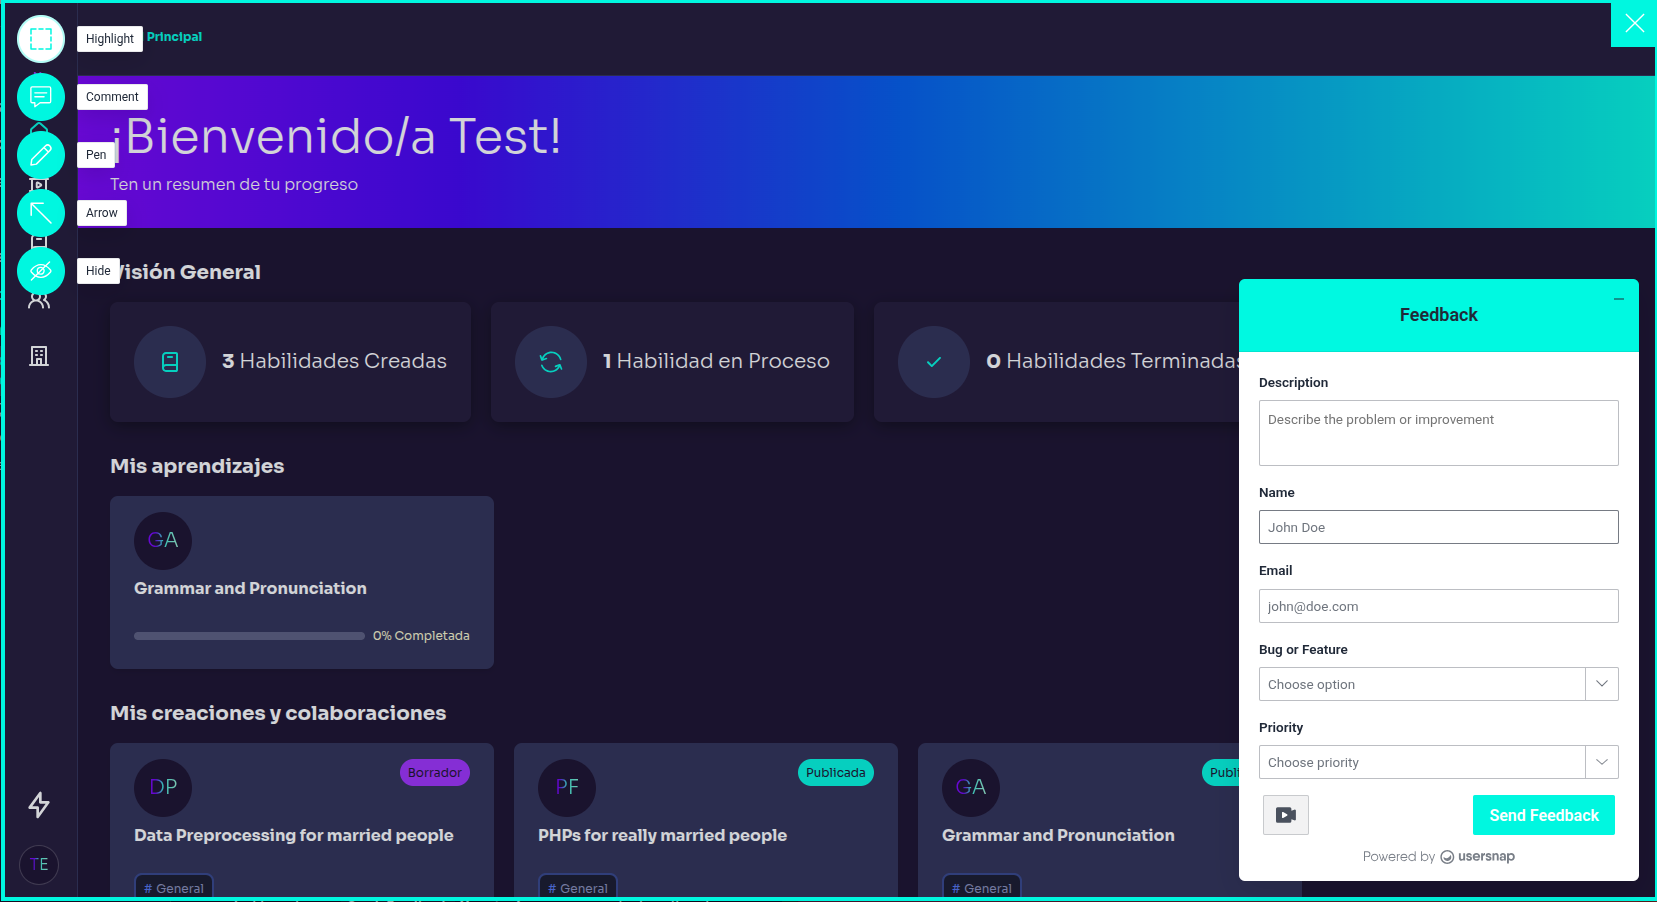Open the Choose priority dropdown
The width and height of the screenshot is (1657, 902).
[x=1438, y=762]
